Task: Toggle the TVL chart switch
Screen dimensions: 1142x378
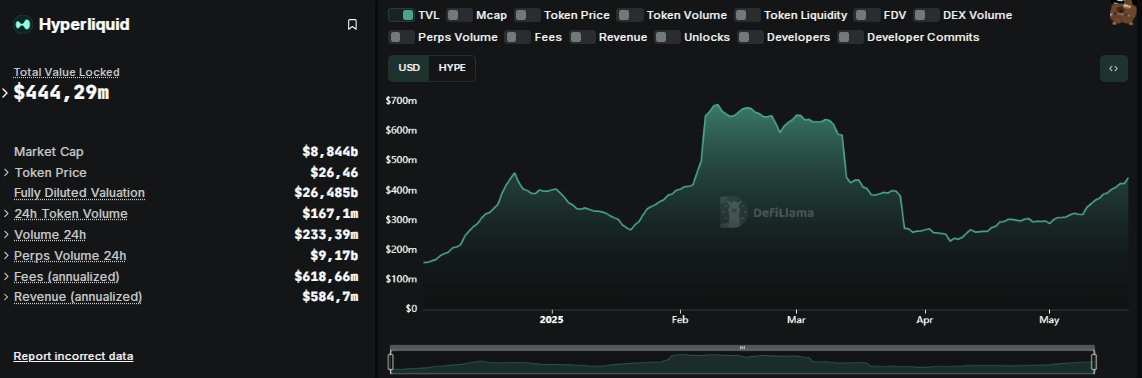Action: coord(401,15)
